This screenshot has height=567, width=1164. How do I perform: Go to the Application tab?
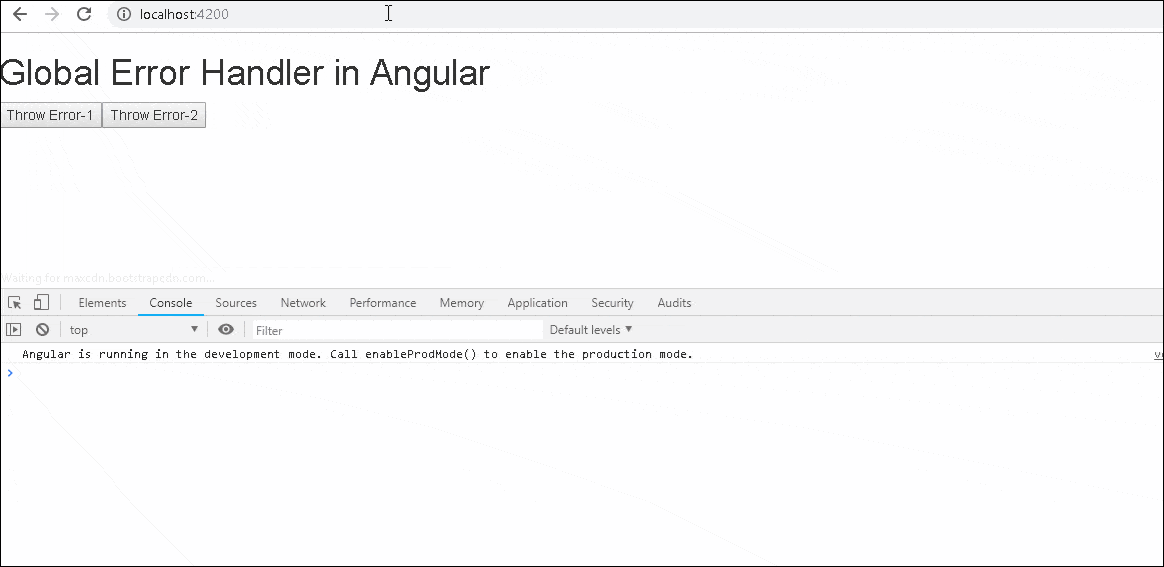click(x=537, y=303)
